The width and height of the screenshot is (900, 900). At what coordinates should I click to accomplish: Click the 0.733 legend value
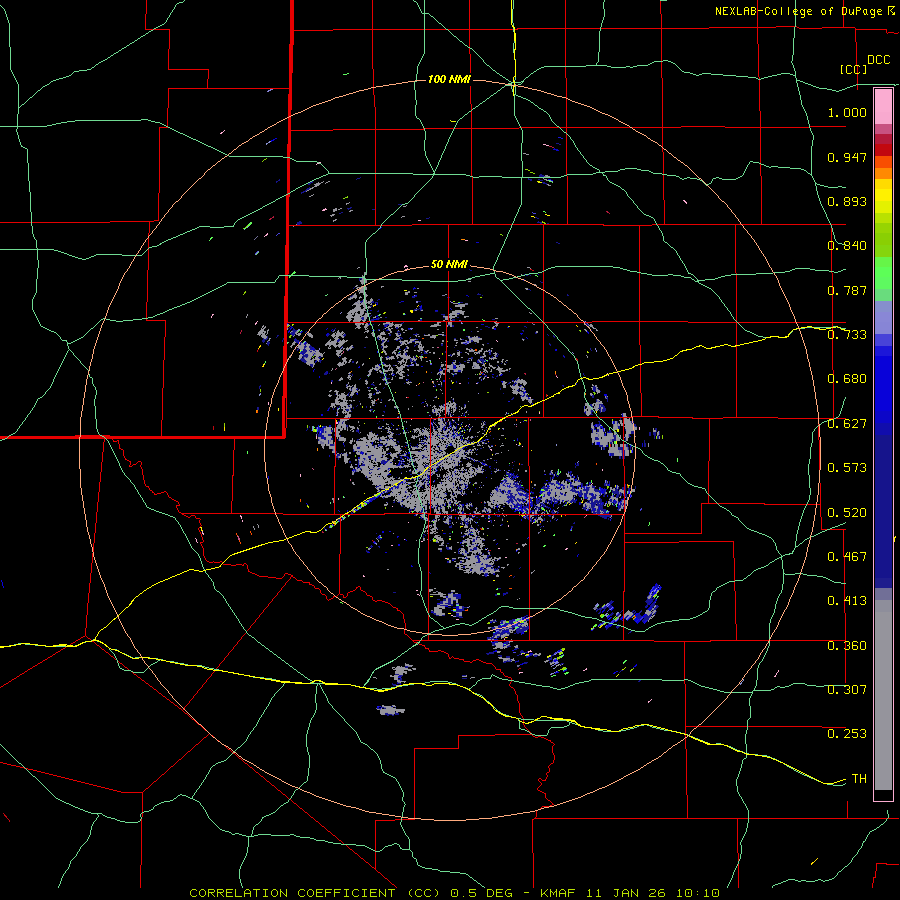coord(847,335)
